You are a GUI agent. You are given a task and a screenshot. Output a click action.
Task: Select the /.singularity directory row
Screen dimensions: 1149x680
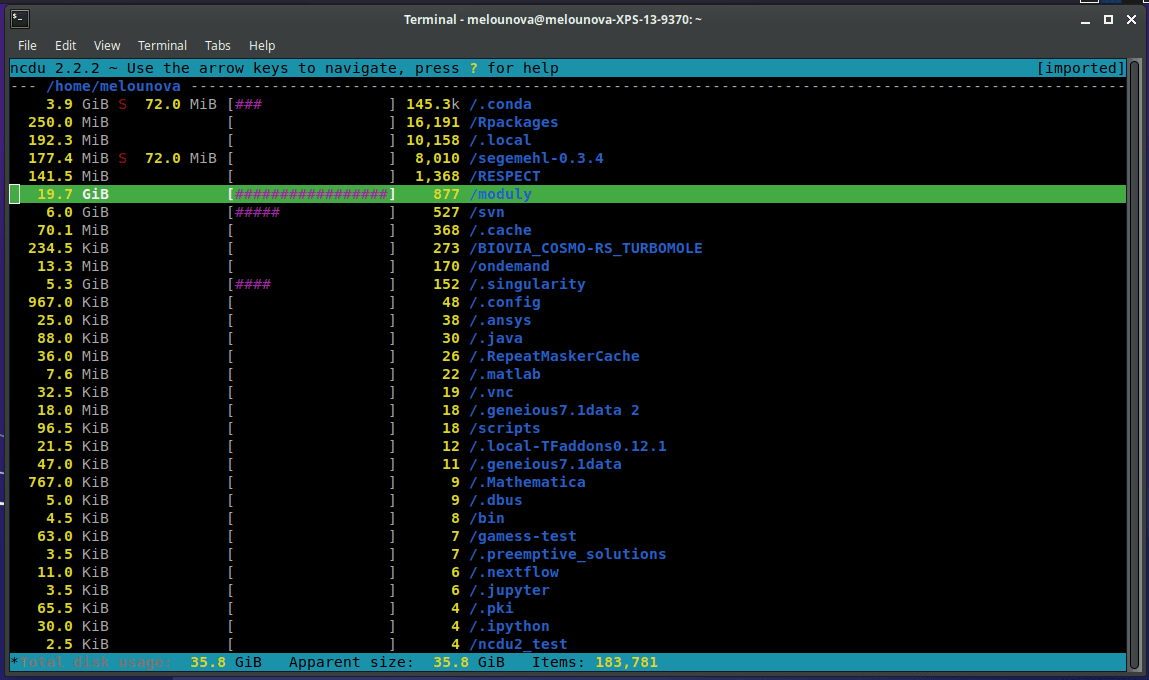coord(527,284)
